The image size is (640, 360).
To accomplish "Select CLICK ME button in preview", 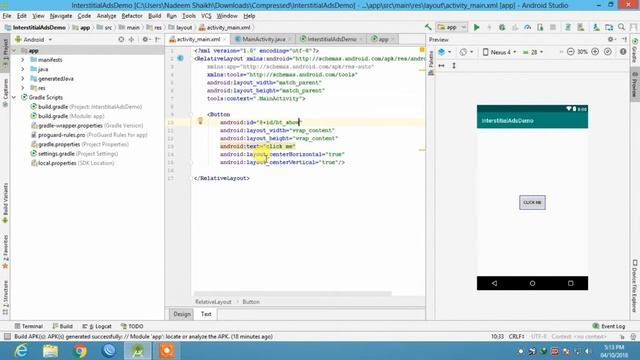I will (532, 202).
